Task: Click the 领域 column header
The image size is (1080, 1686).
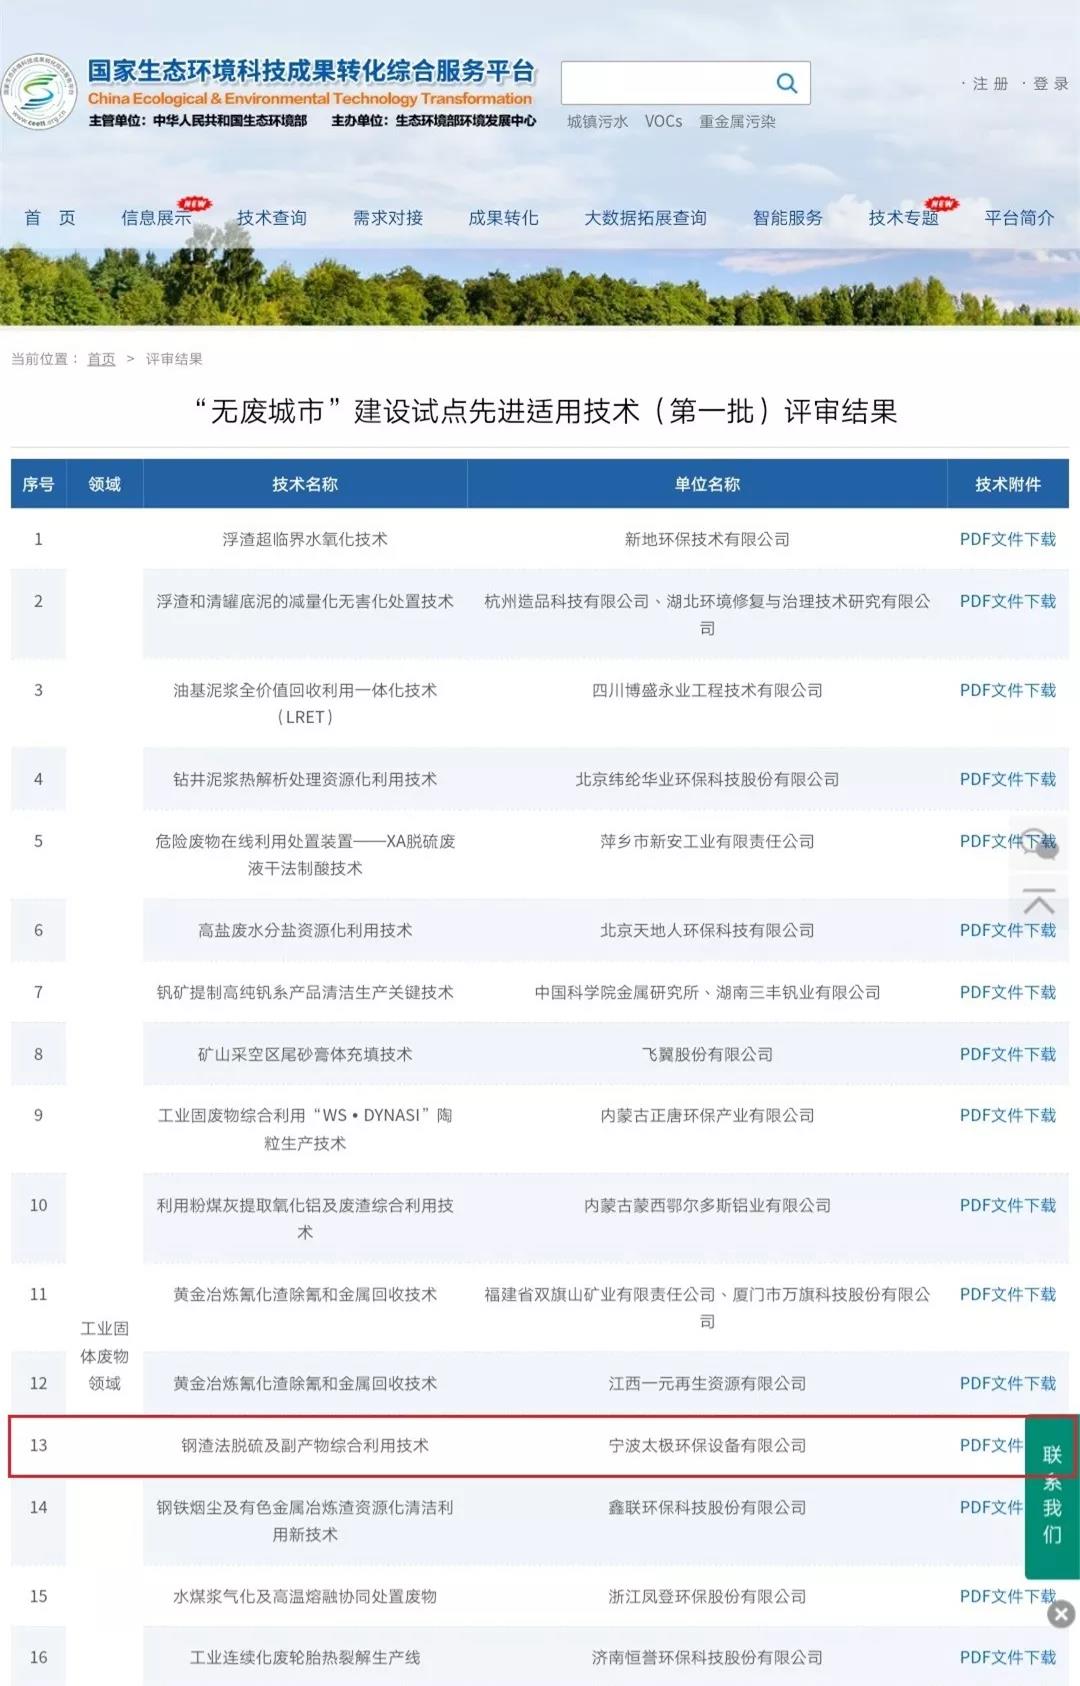Action: click(x=104, y=484)
